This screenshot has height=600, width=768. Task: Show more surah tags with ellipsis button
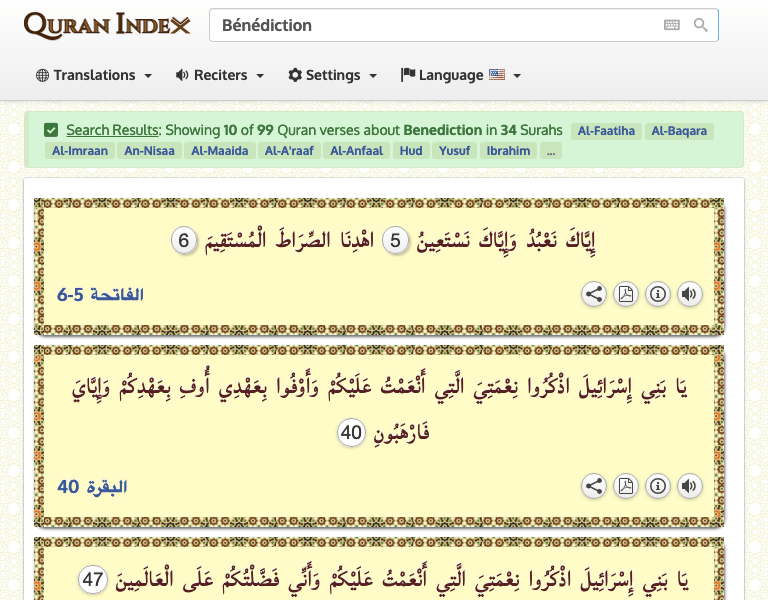click(x=552, y=151)
